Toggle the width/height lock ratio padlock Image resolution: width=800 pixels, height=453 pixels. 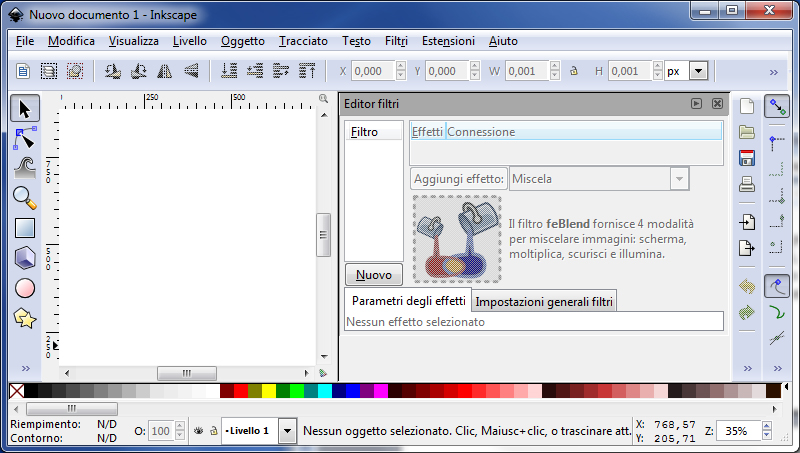click(x=574, y=71)
